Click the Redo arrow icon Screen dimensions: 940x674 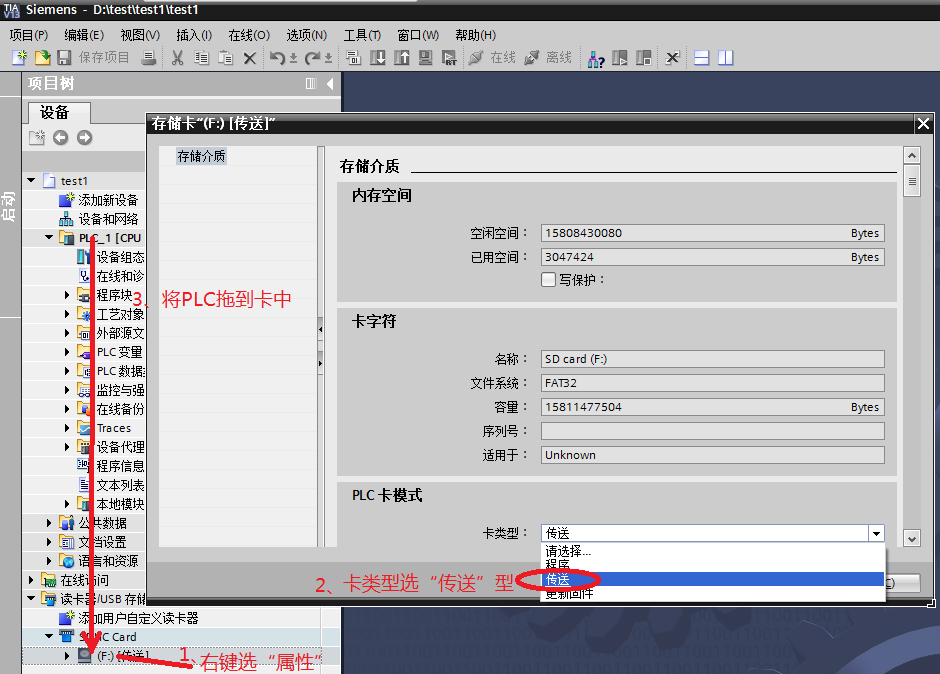click(x=312, y=58)
